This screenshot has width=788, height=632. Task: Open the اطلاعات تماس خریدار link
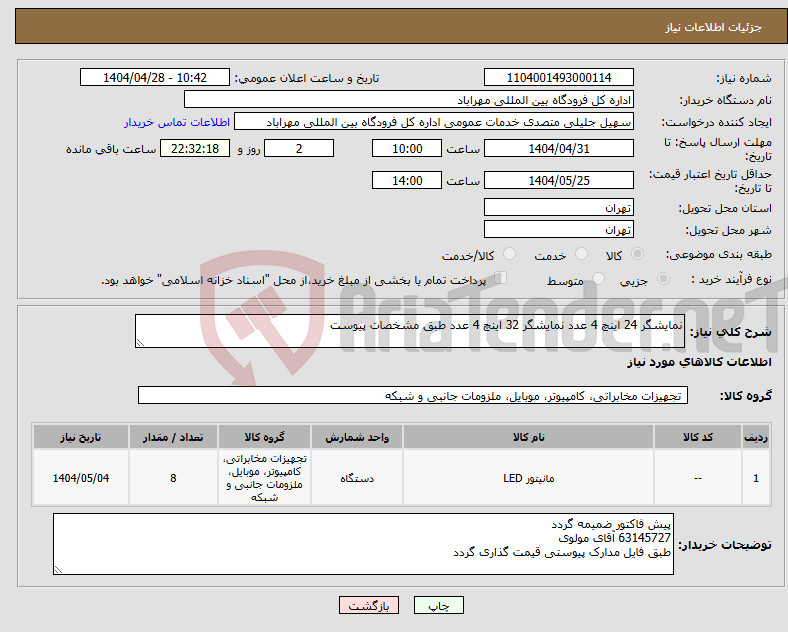(x=177, y=122)
